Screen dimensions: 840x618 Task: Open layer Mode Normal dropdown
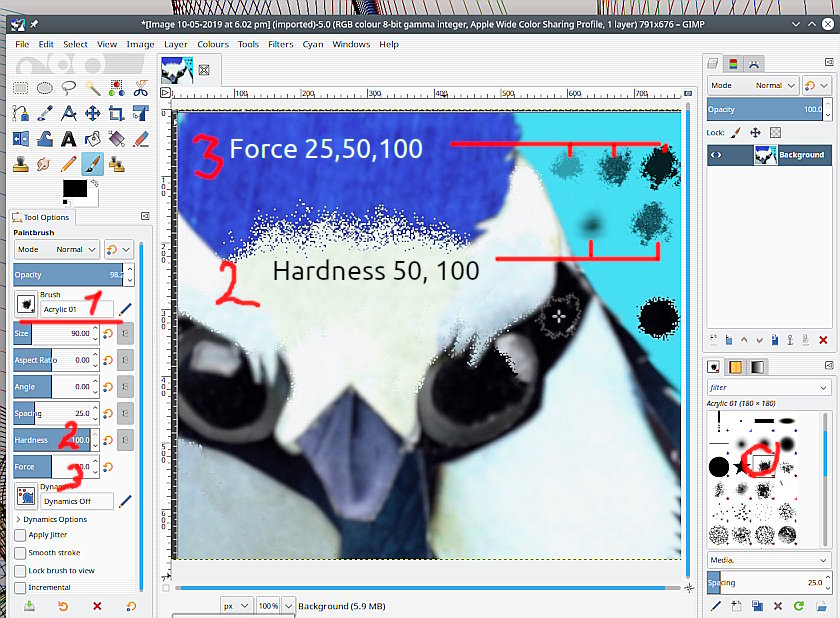[753, 85]
